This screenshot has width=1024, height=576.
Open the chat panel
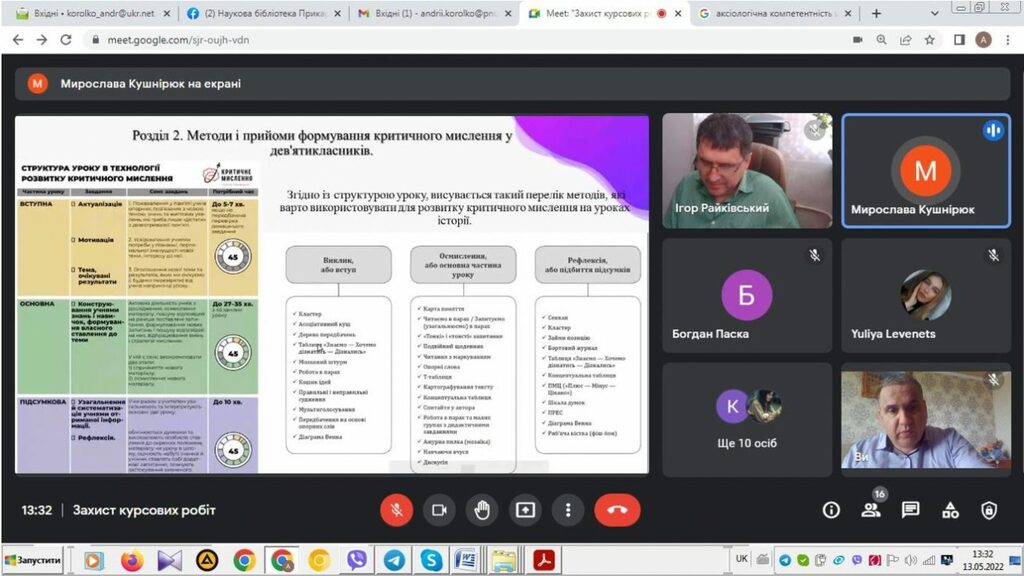coord(910,510)
